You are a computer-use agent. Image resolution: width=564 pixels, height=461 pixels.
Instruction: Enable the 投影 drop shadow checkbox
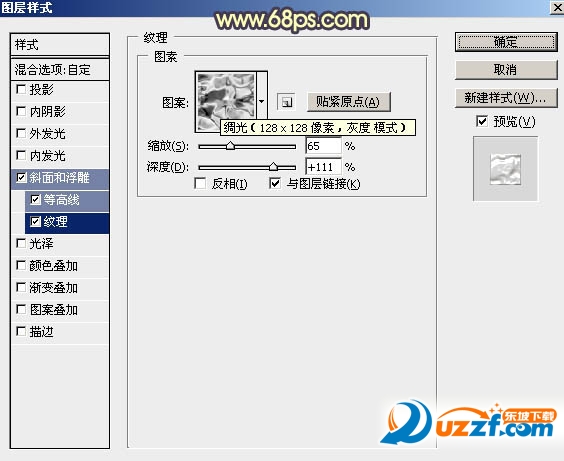[x=21, y=89]
